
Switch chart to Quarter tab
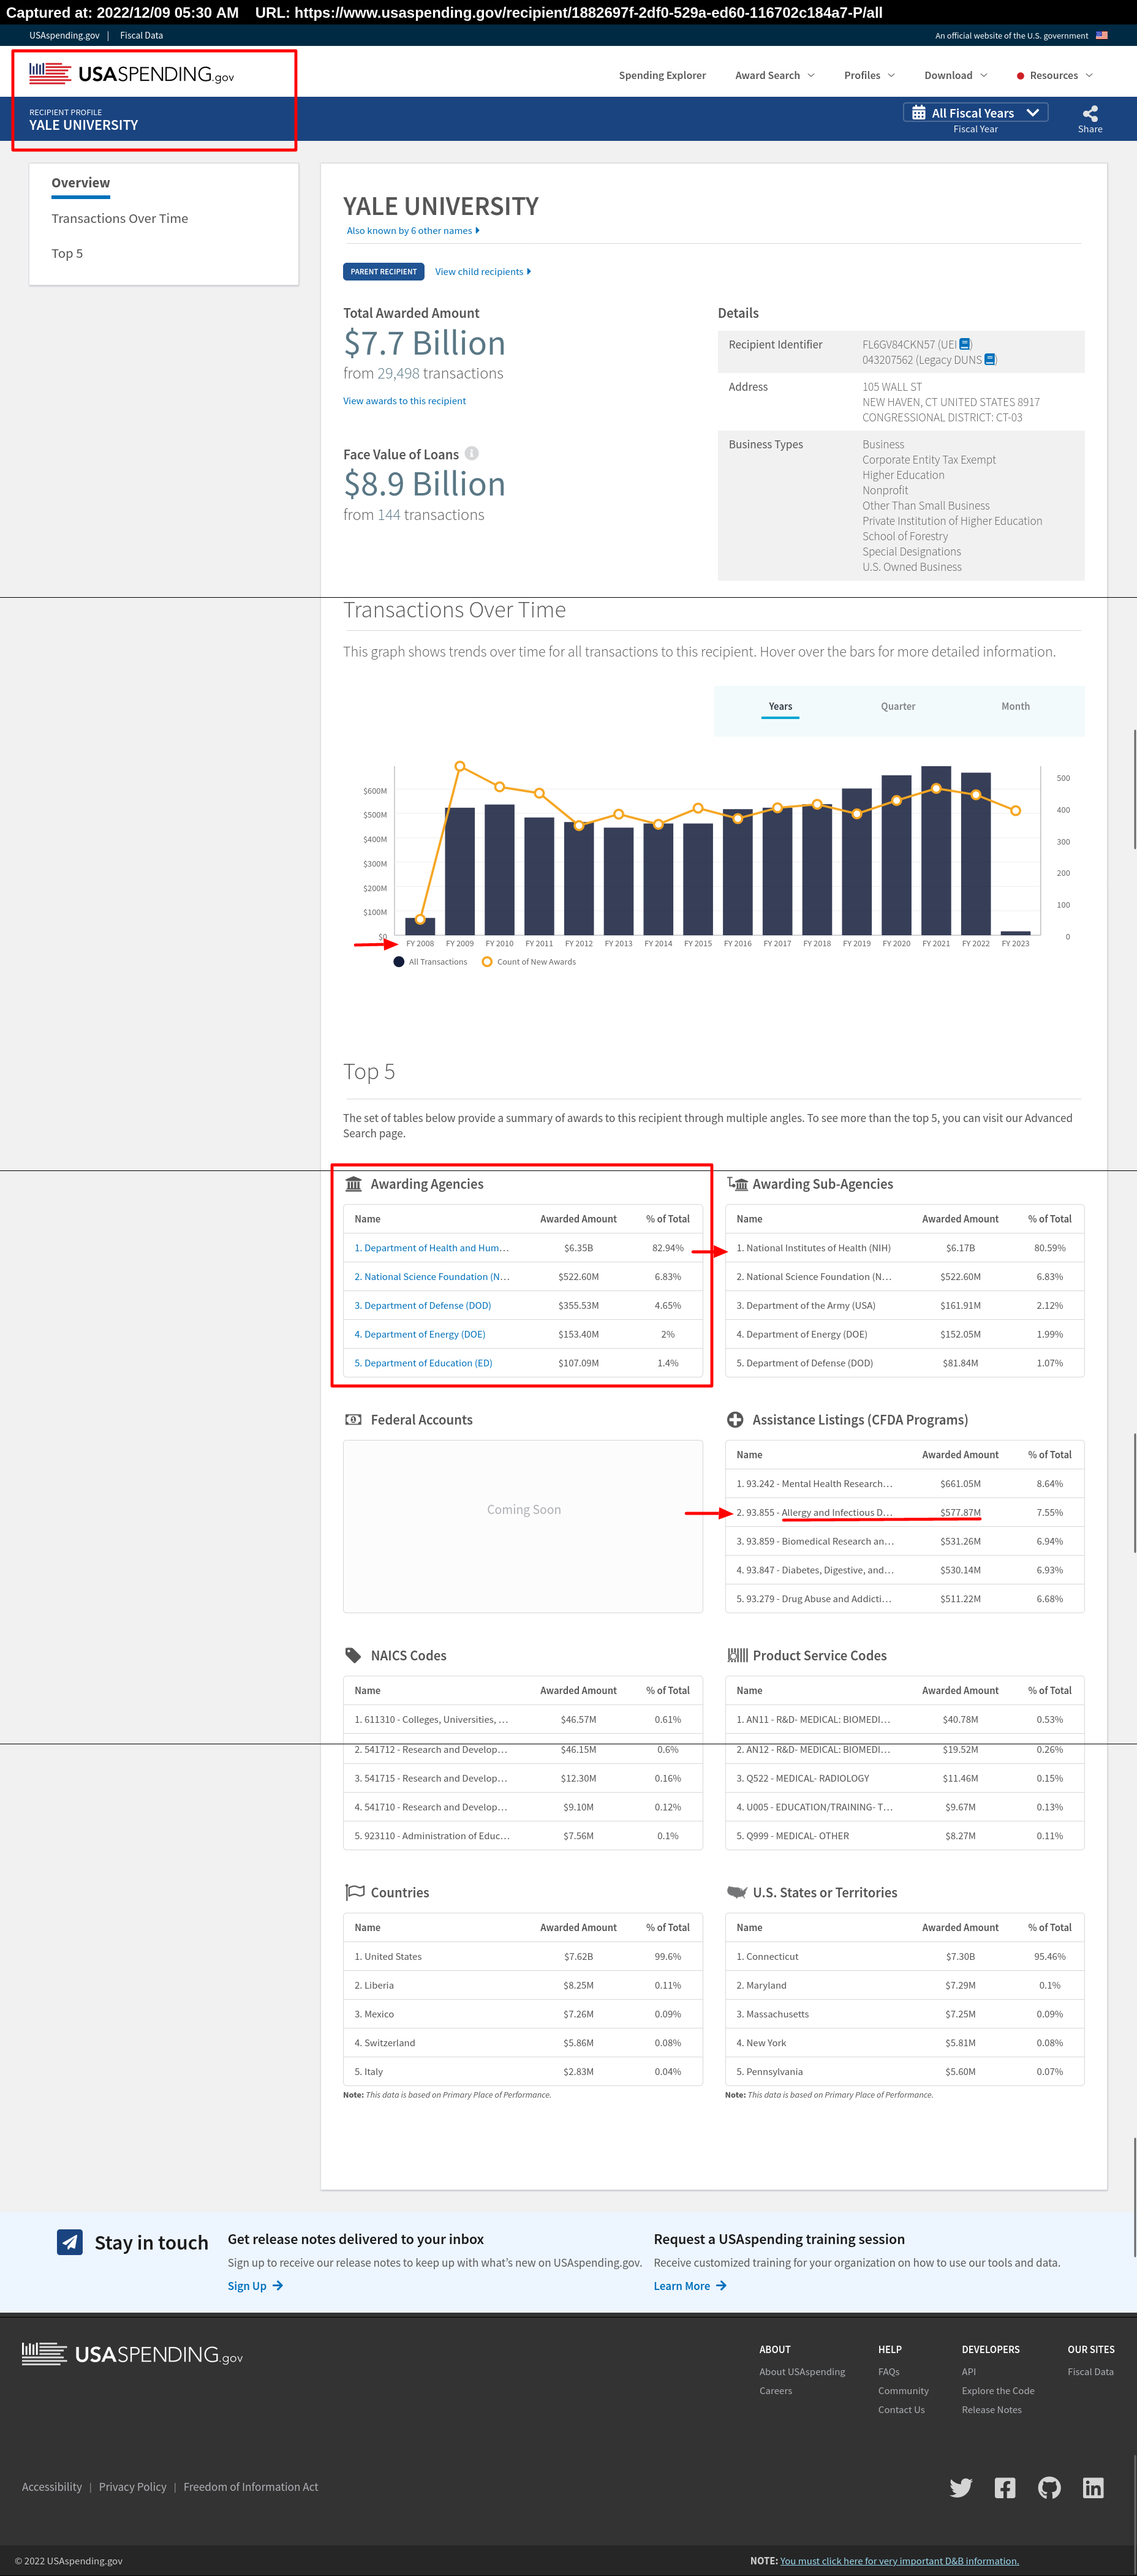pyautogui.click(x=898, y=706)
